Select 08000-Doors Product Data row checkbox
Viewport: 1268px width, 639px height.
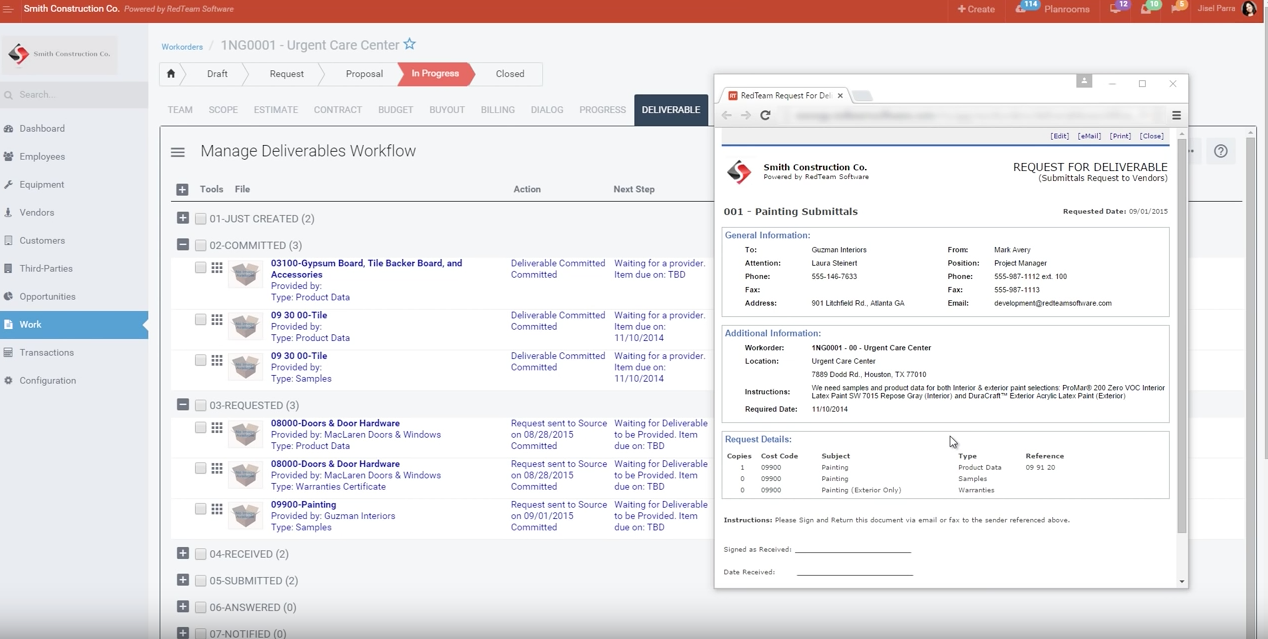click(x=201, y=428)
